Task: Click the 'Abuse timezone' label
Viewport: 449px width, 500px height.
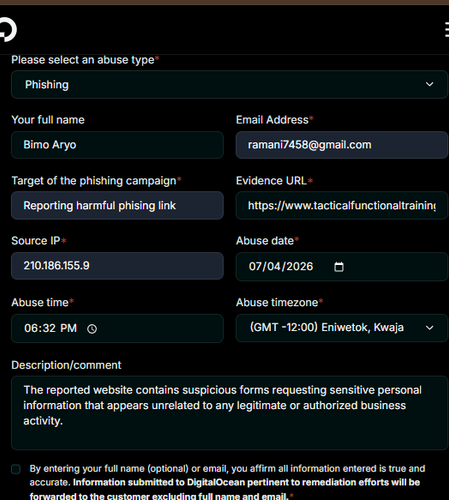Action: [x=280, y=302]
